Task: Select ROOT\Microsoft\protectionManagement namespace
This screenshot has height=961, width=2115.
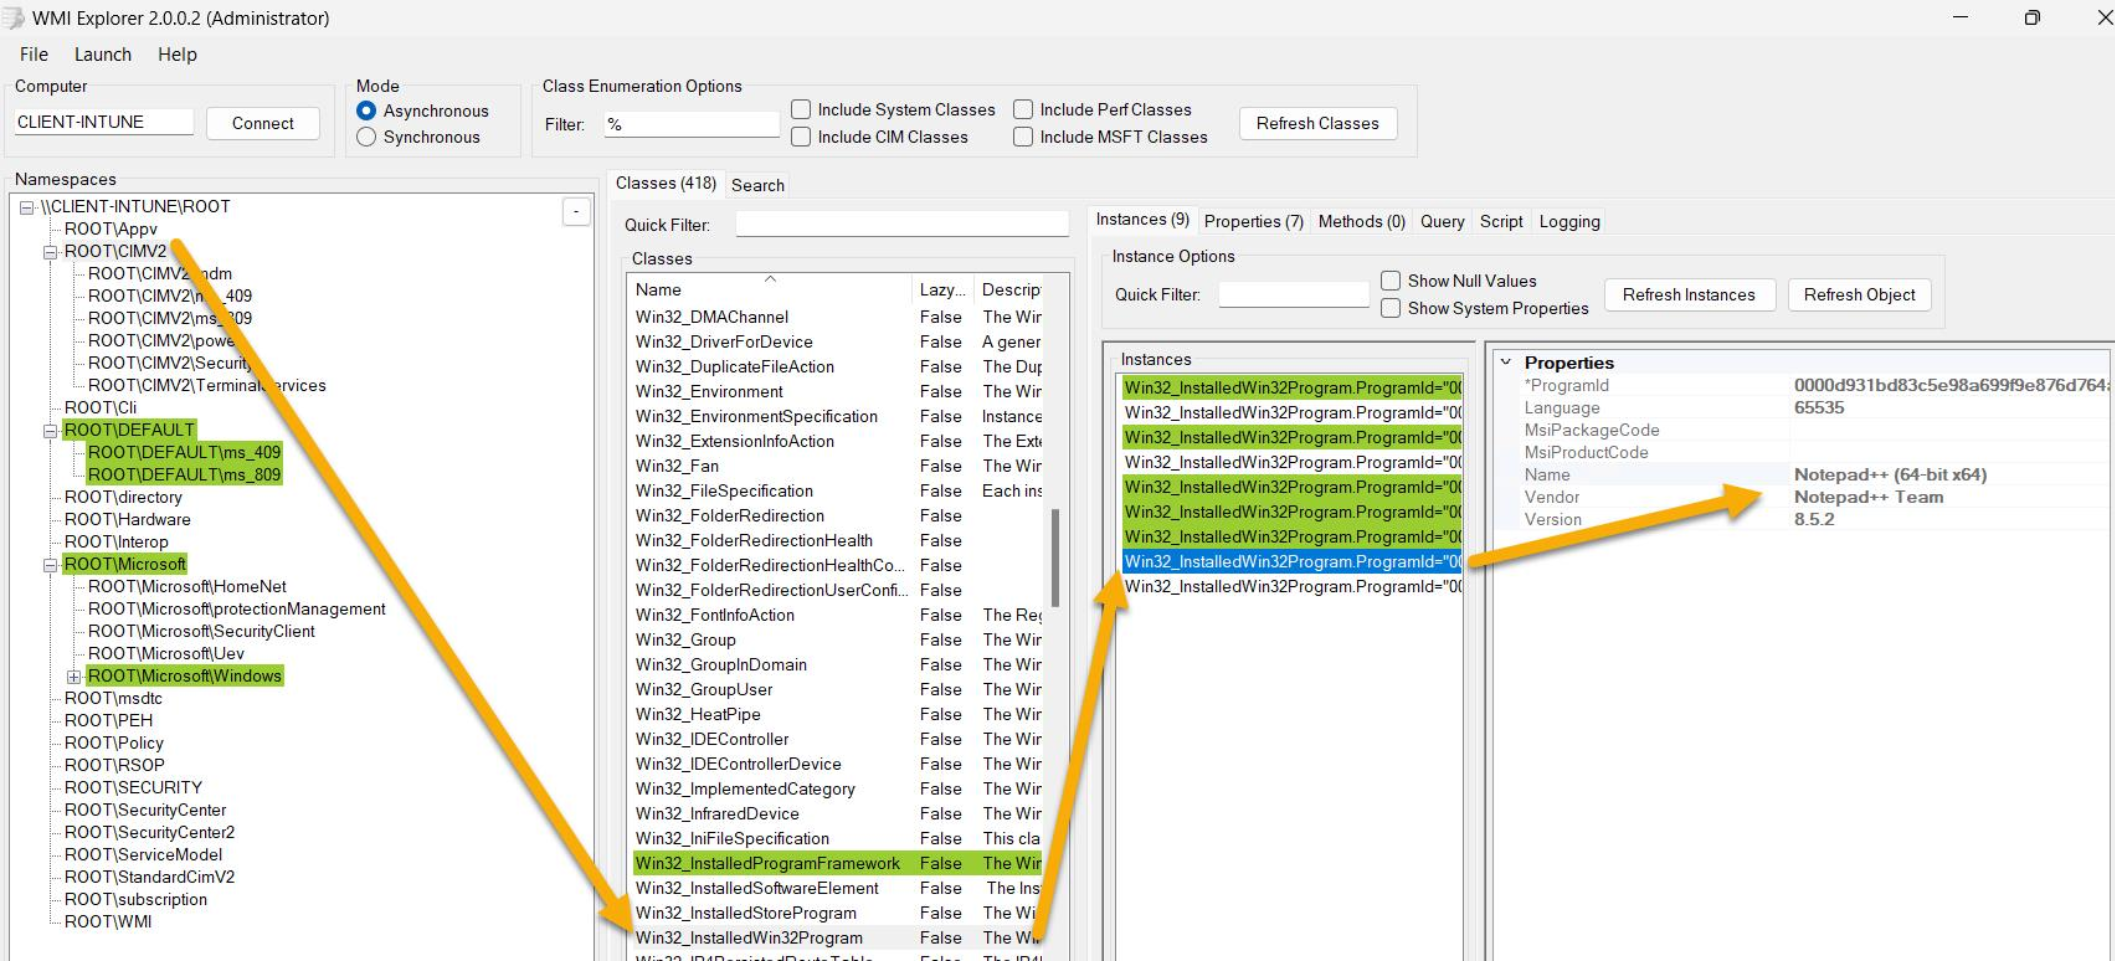Action: (x=236, y=609)
